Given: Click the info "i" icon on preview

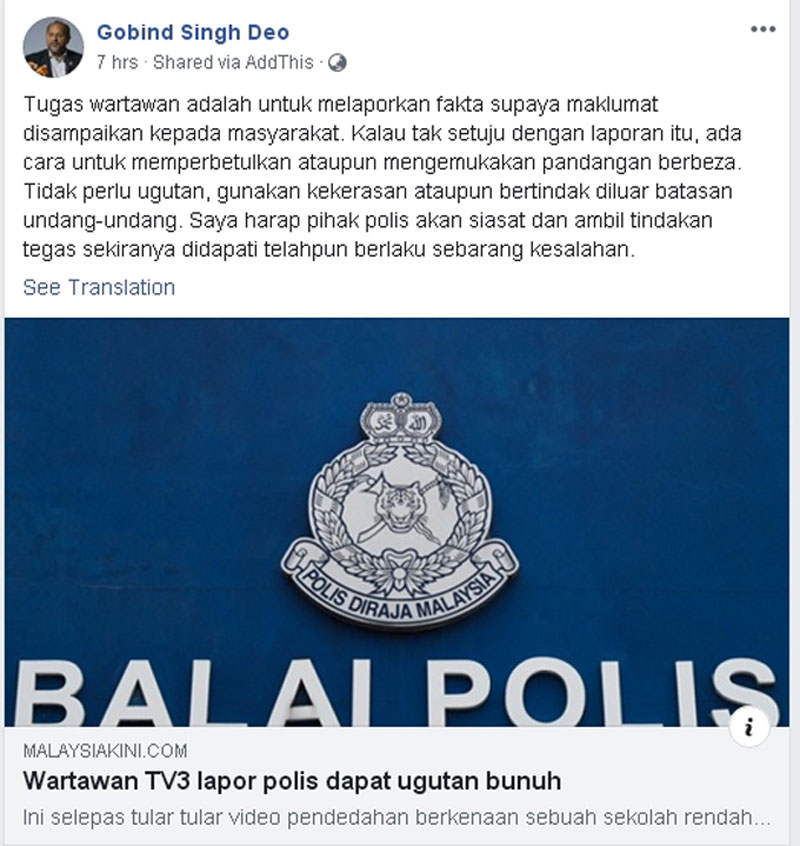Looking at the screenshot, I should (749, 728).
